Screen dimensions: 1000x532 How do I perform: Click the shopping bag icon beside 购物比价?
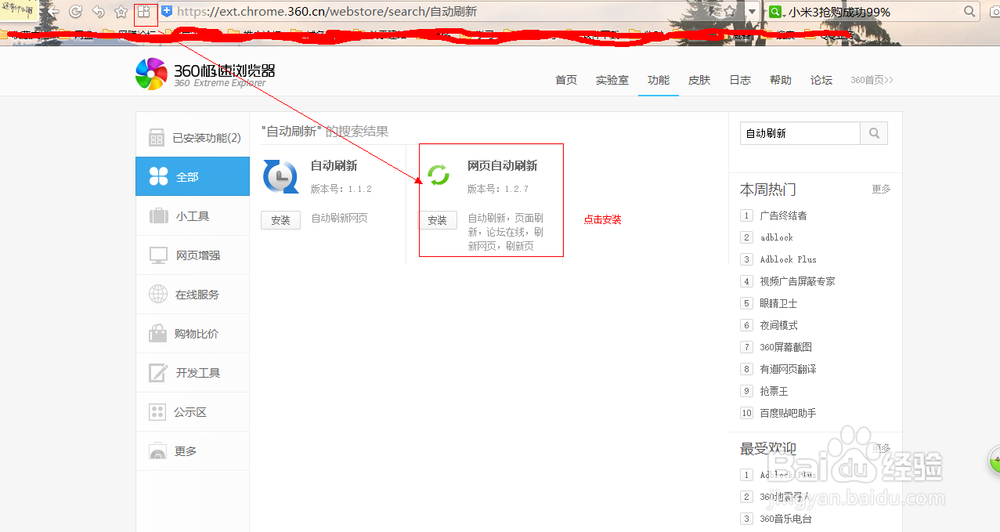(158, 333)
